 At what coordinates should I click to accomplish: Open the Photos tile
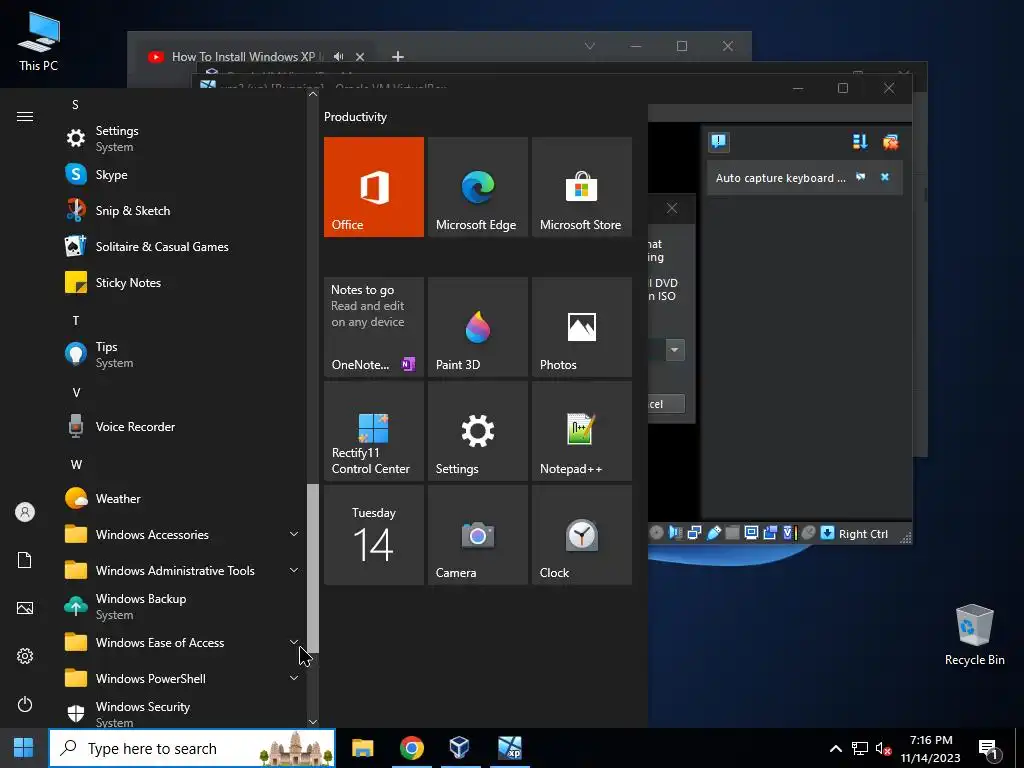(x=581, y=327)
